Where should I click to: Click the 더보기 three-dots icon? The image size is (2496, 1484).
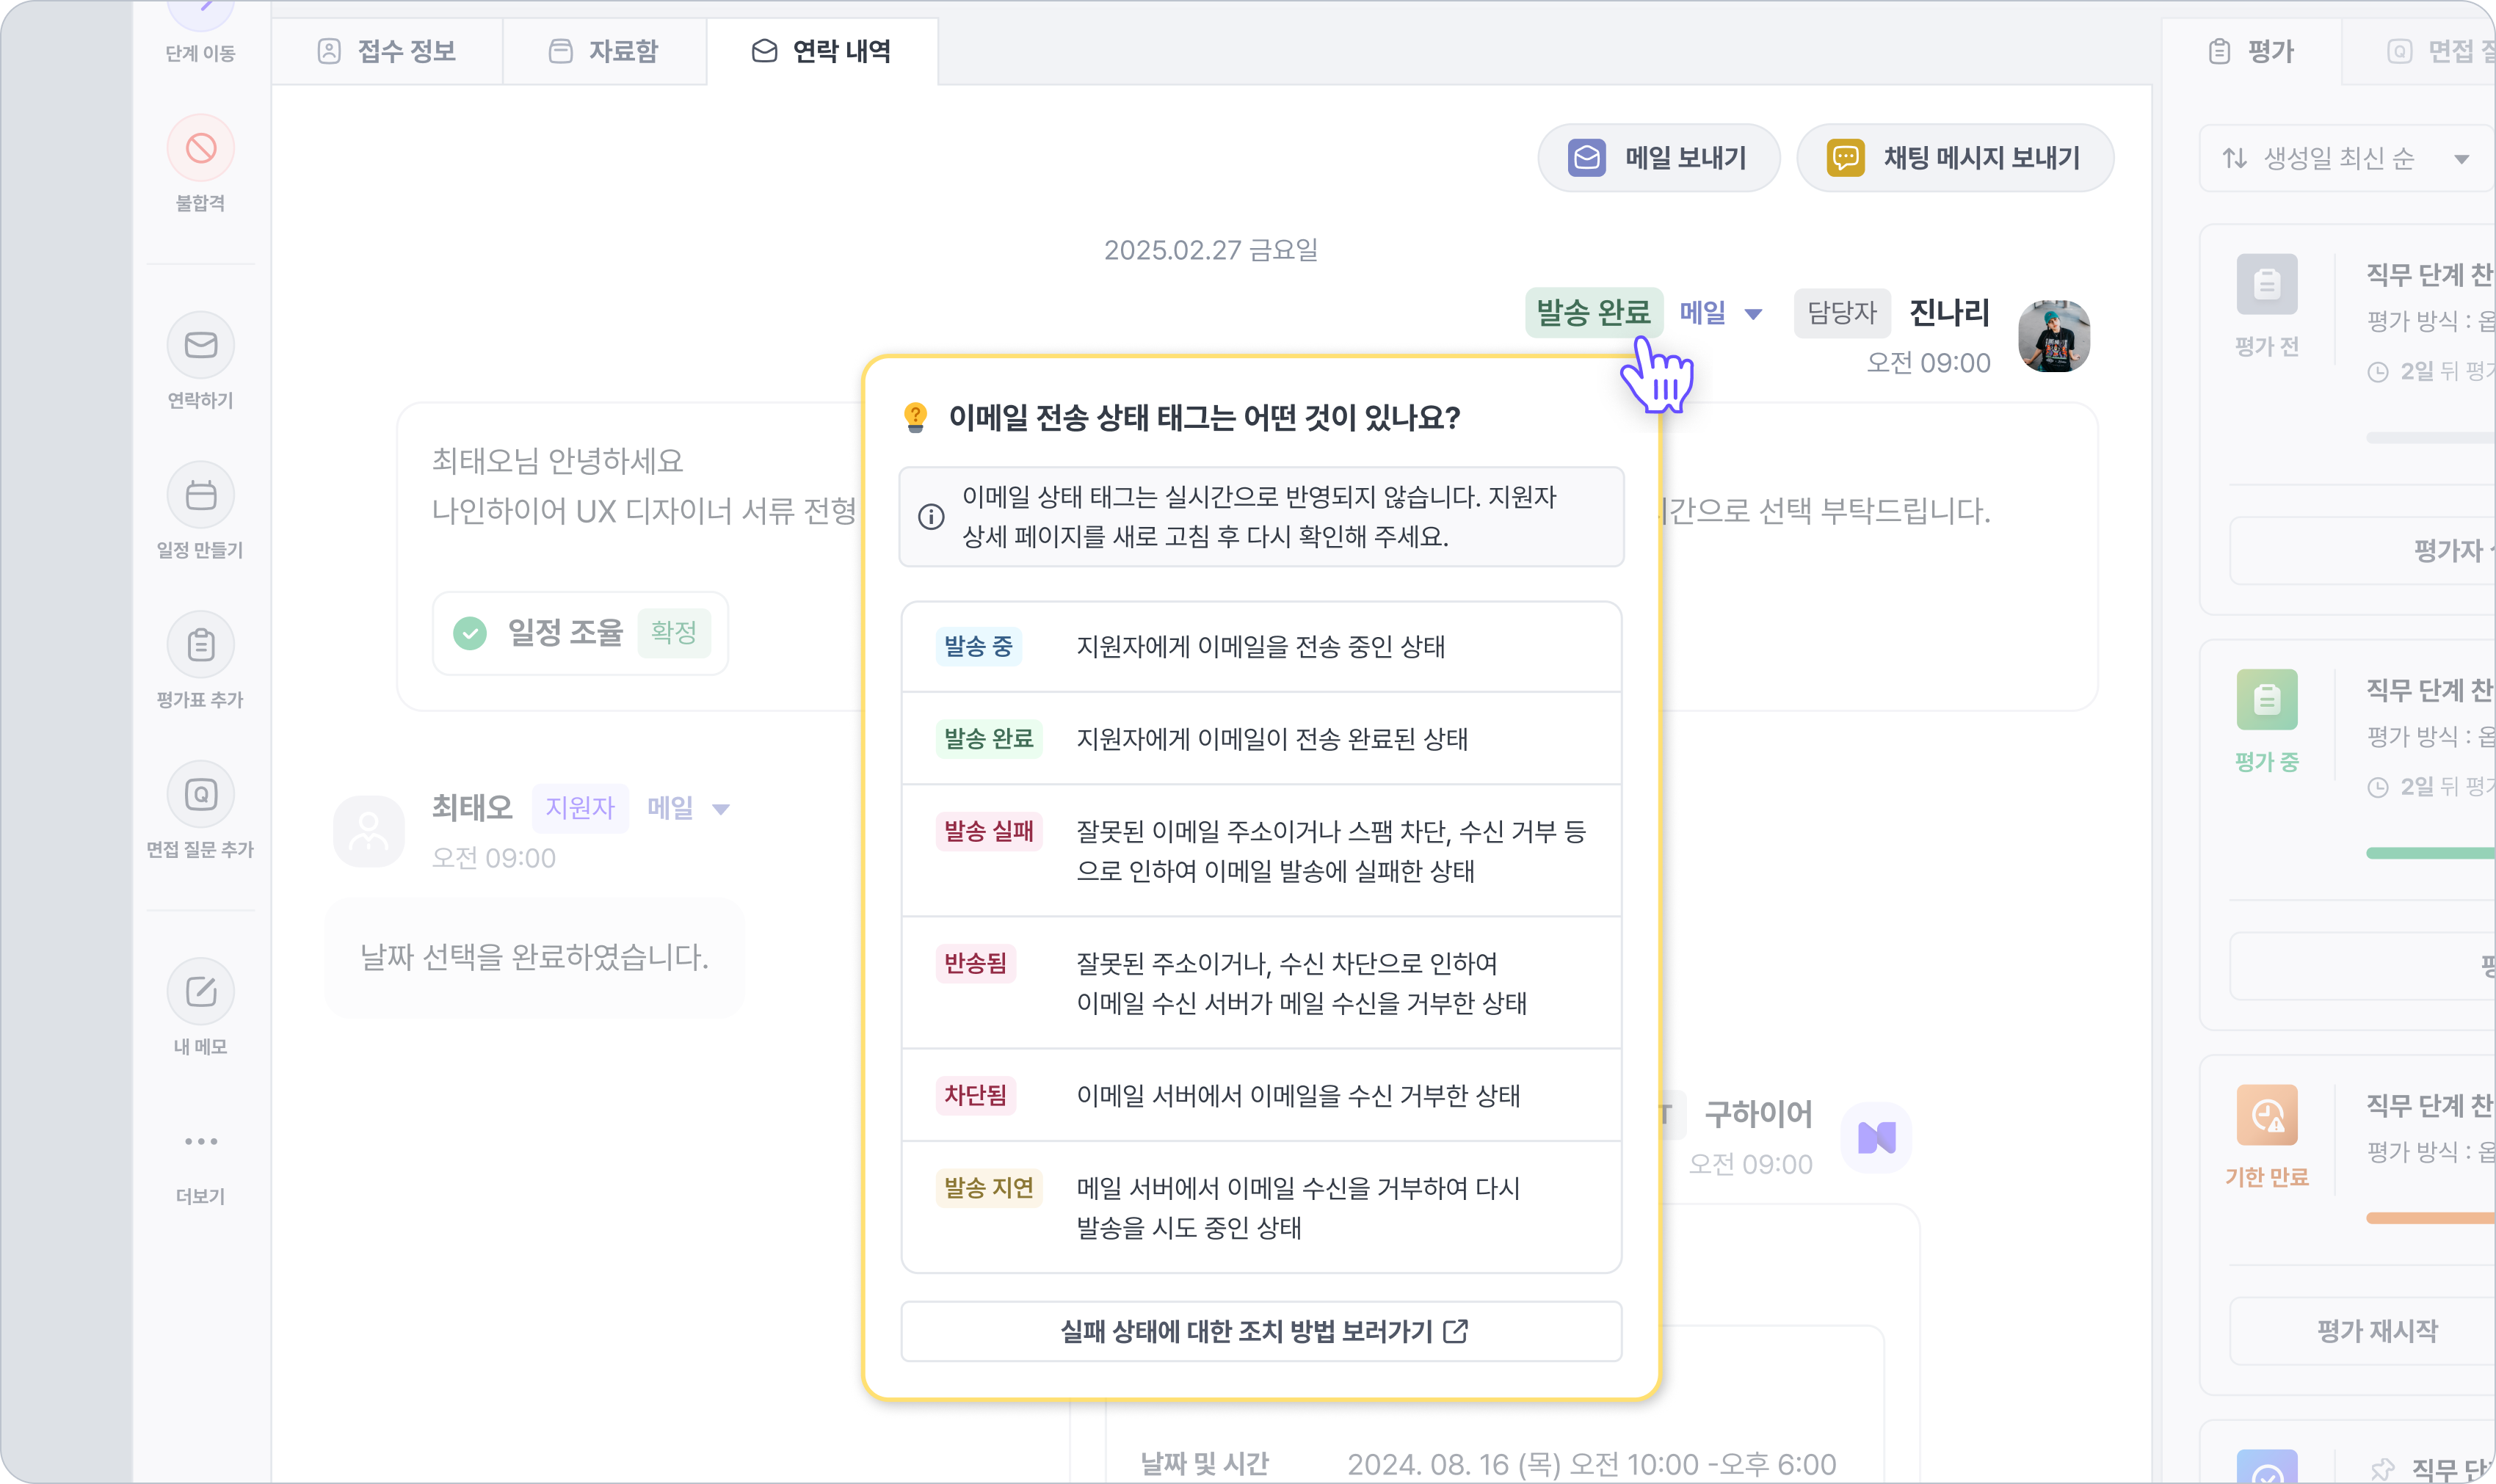click(201, 1141)
